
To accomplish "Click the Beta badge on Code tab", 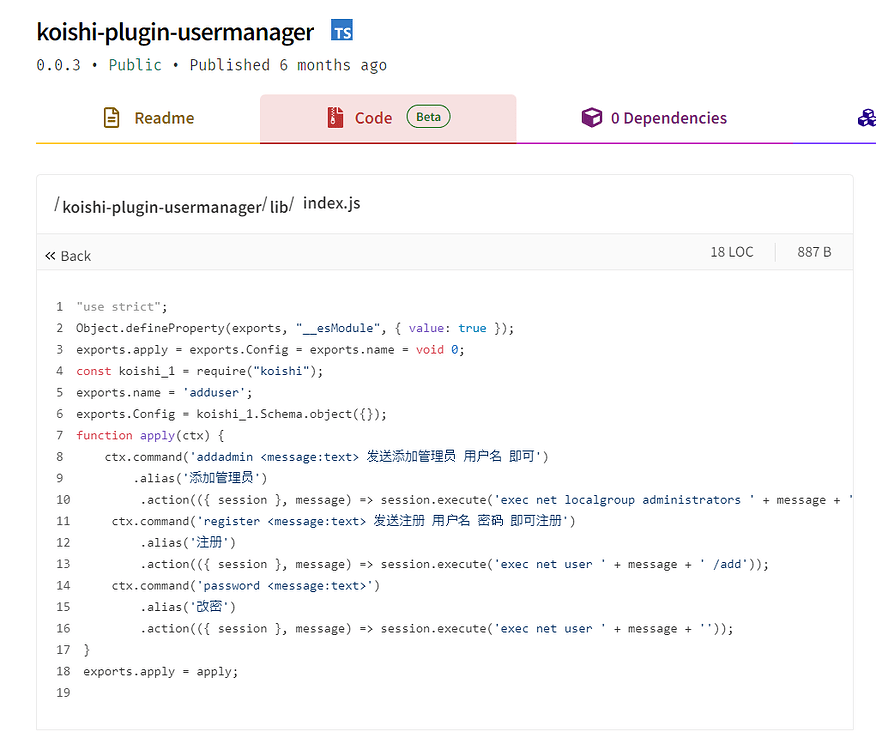I will pyautogui.click(x=429, y=117).
